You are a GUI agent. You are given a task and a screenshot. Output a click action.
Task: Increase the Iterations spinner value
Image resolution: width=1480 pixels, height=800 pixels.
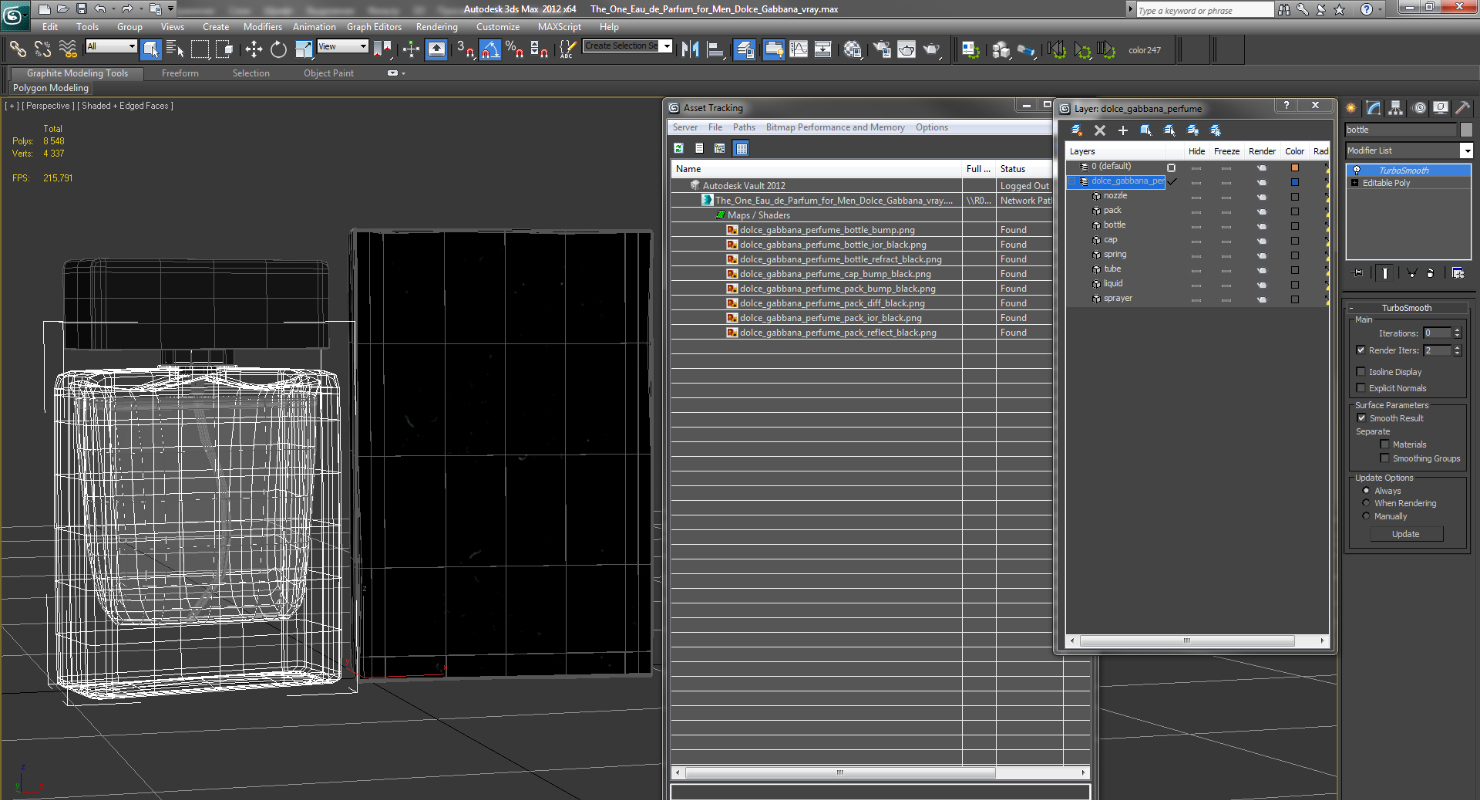click(x=1457, y=330)
